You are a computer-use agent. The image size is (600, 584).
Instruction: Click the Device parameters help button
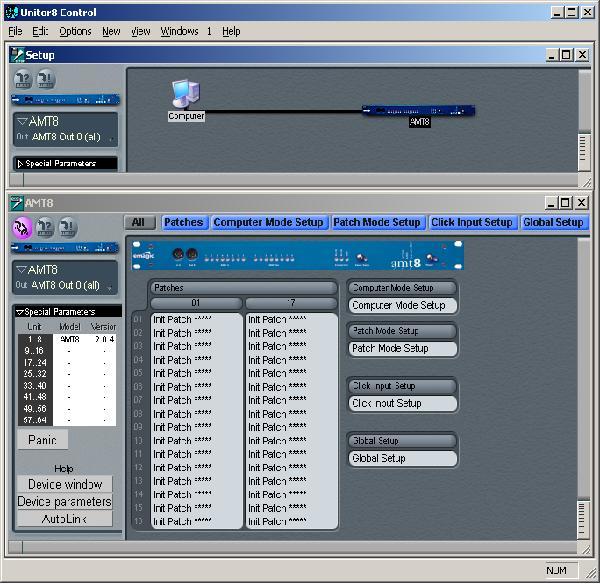65,501
